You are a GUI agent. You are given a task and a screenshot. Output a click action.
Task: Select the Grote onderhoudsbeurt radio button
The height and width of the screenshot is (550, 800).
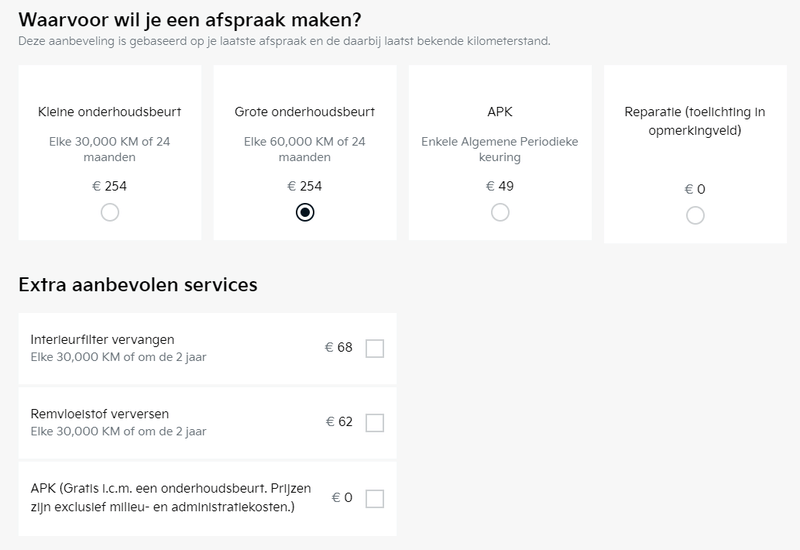click(x=305, y=212)
